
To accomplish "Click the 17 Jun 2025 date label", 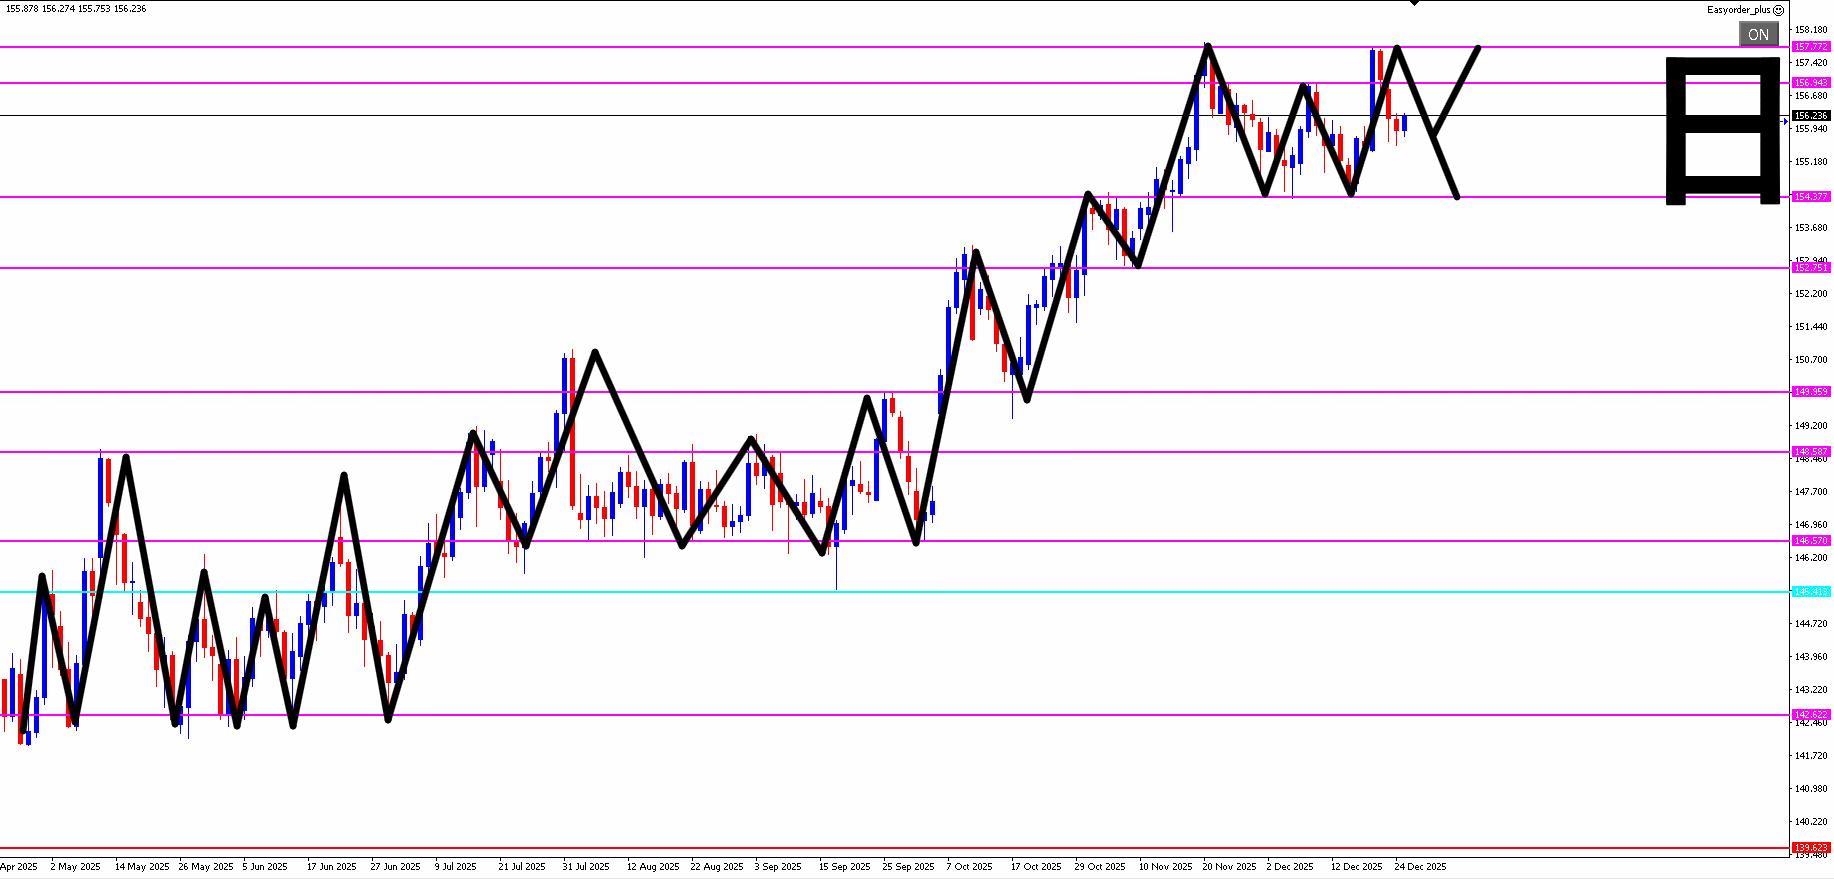I will [x=331, y=867].
